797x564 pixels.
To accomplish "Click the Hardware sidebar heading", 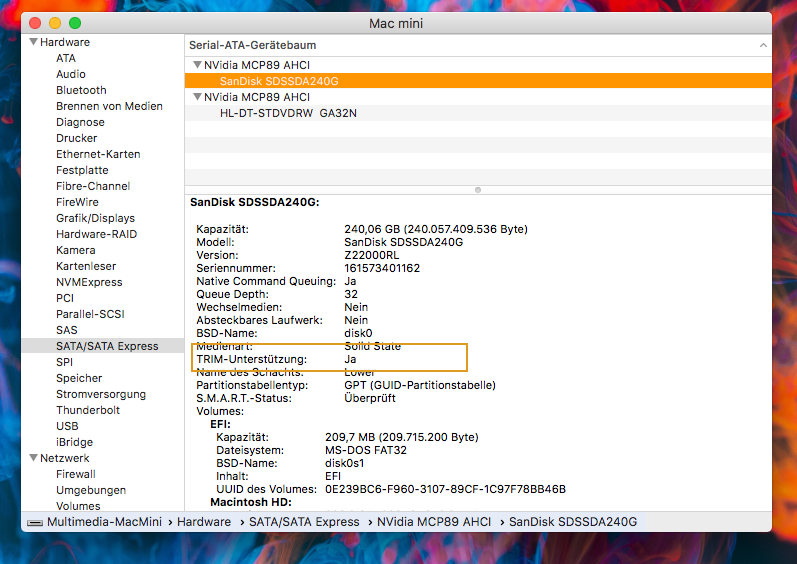I will tap(65, 42).
